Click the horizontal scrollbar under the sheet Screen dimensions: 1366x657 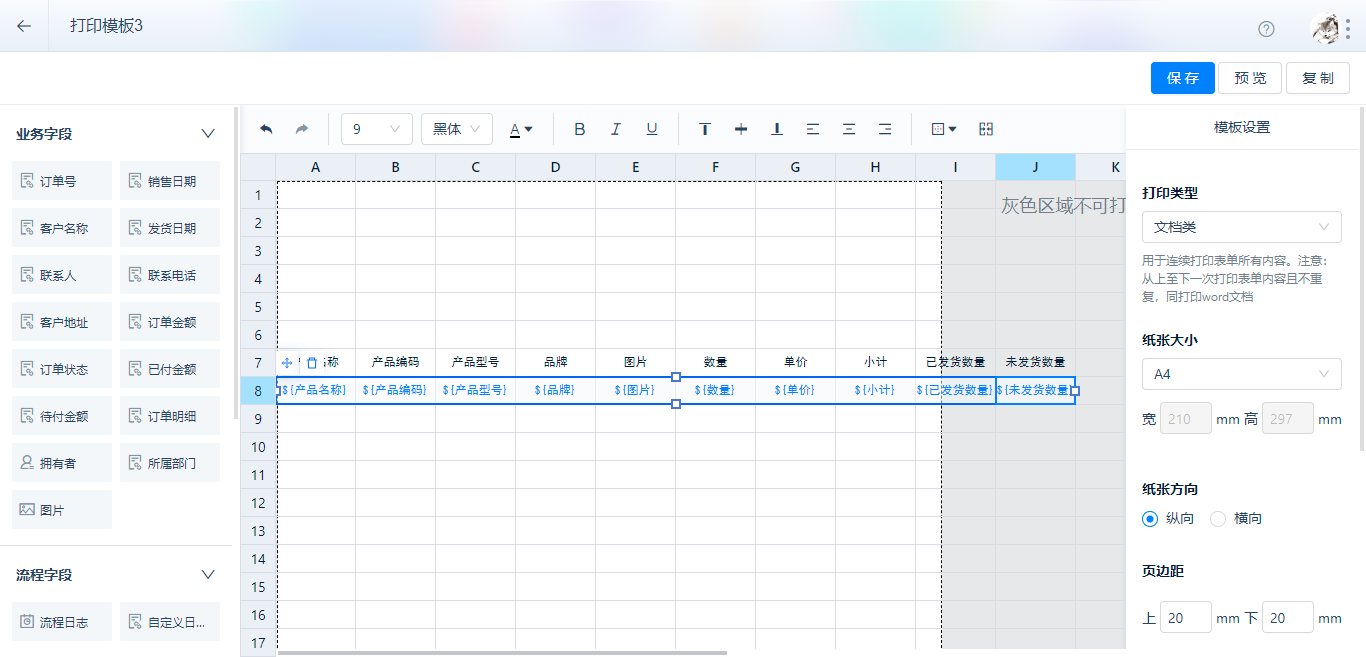[x=502, y=653]
